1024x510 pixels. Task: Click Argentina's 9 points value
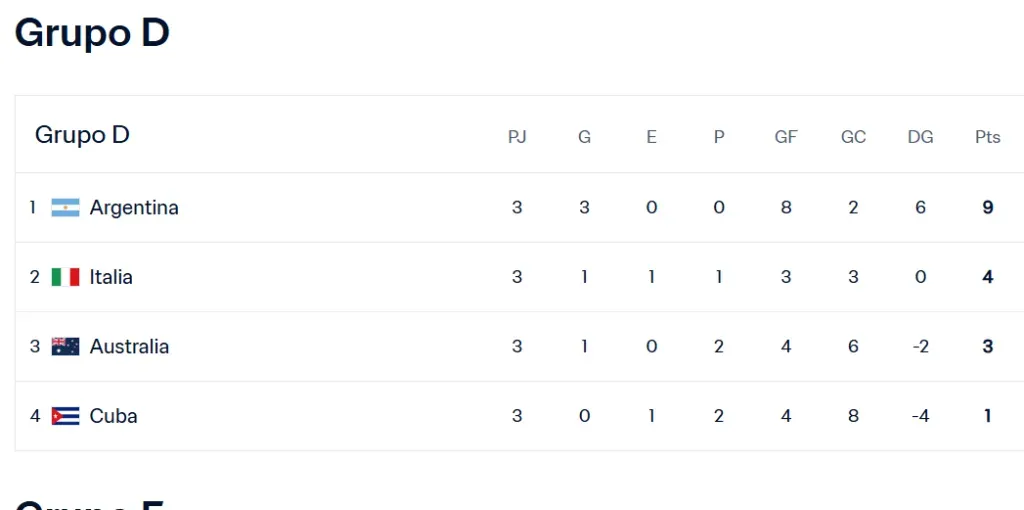988,208
